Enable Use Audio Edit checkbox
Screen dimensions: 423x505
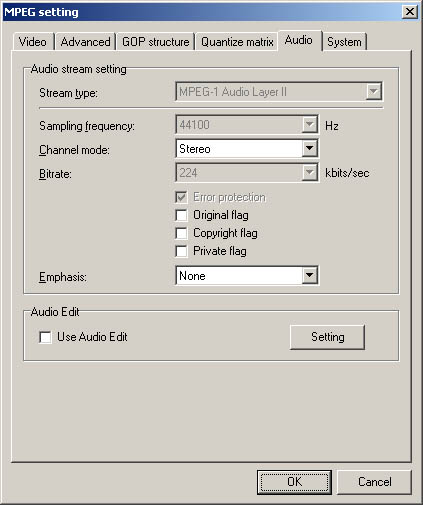point(45,337)
